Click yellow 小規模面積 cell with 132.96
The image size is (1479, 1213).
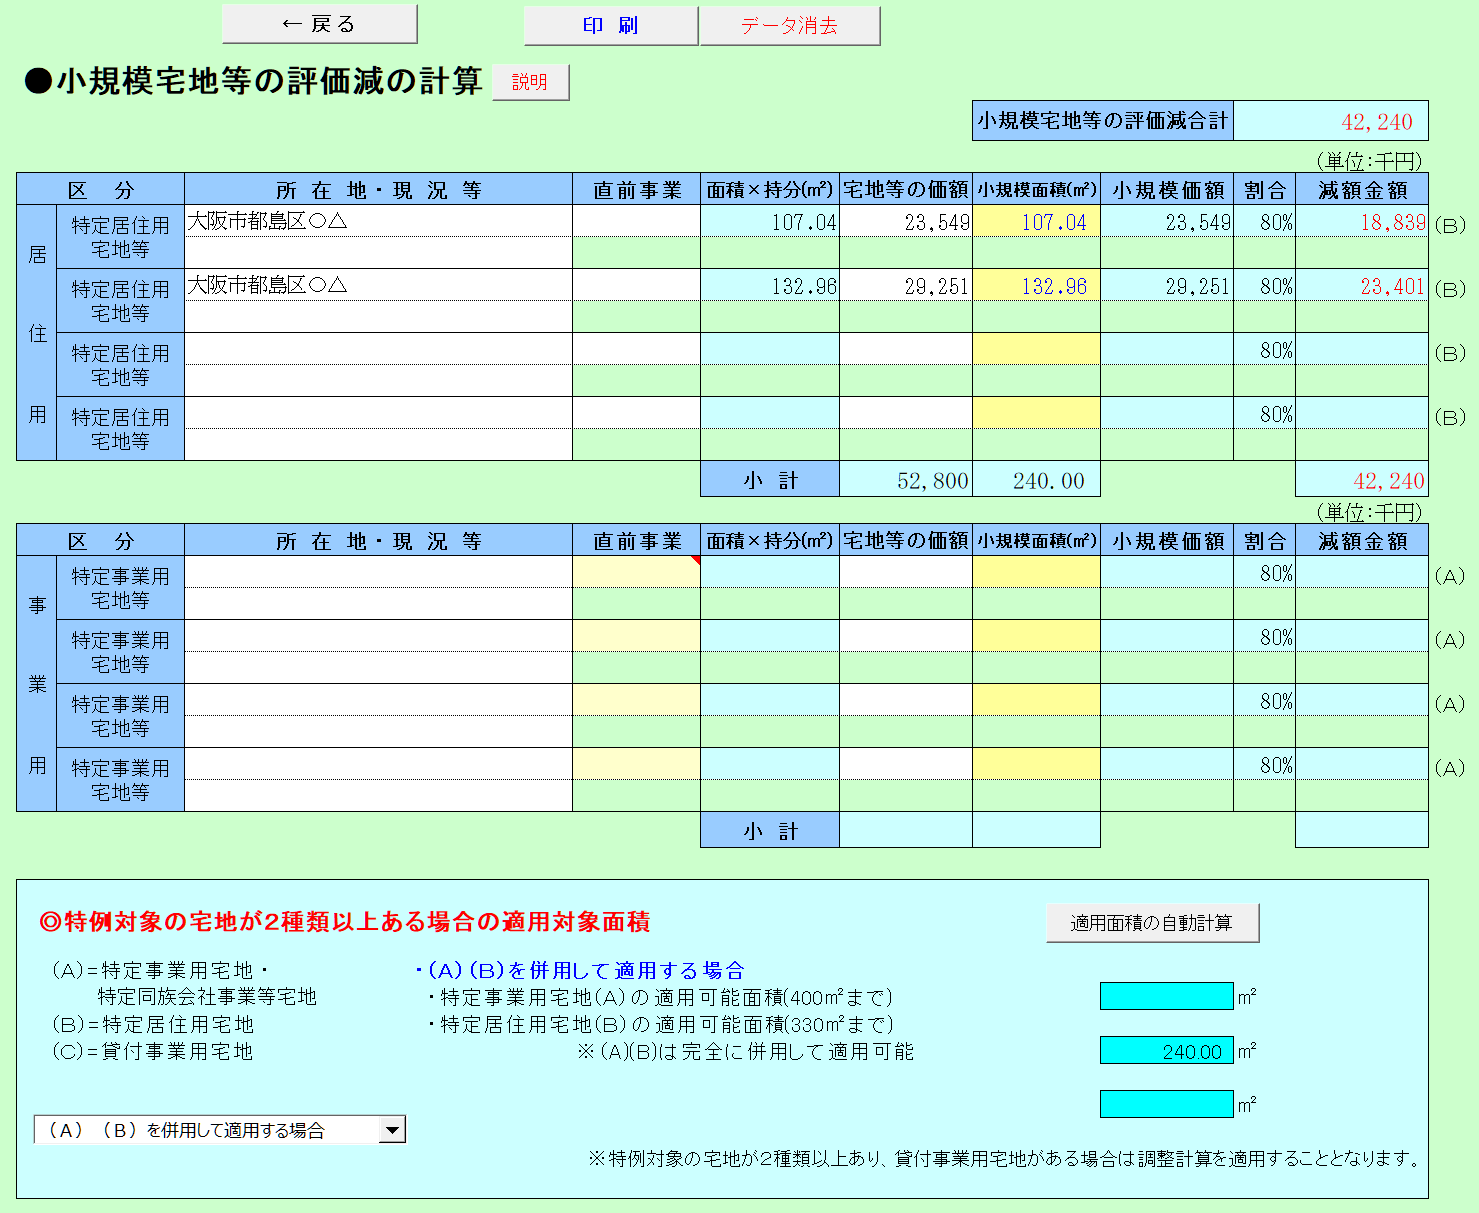tap(1036, 285)
